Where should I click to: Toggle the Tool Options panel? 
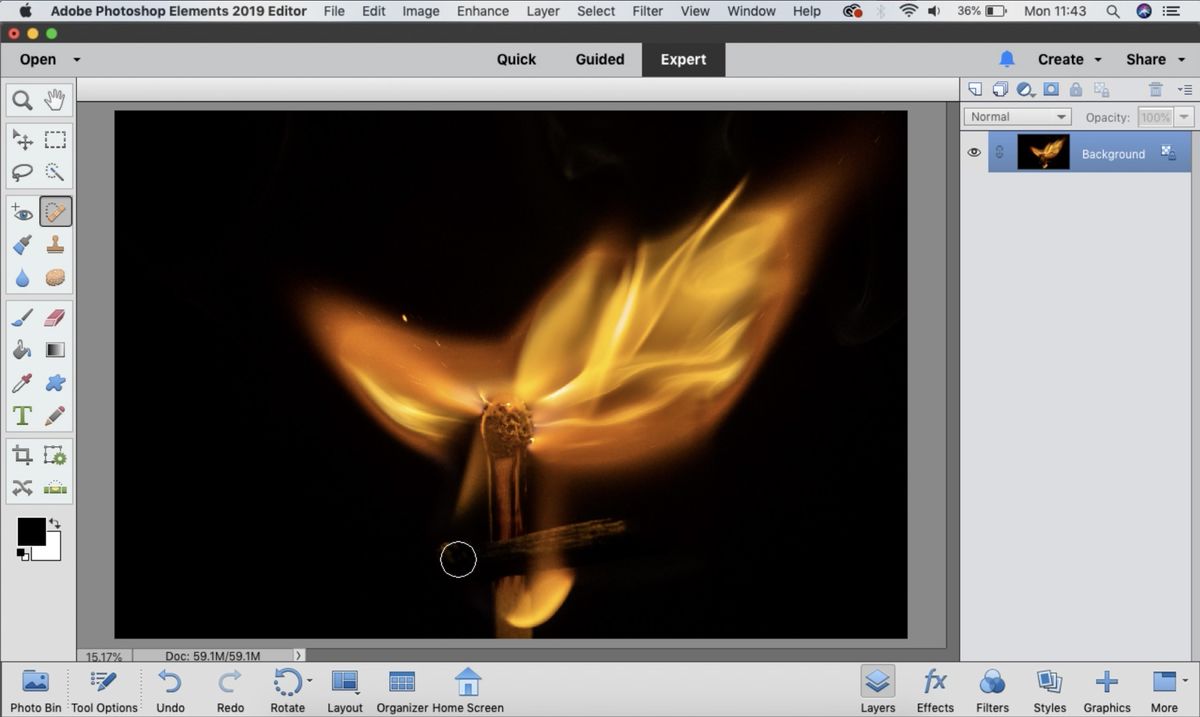(x=103, y=690)
